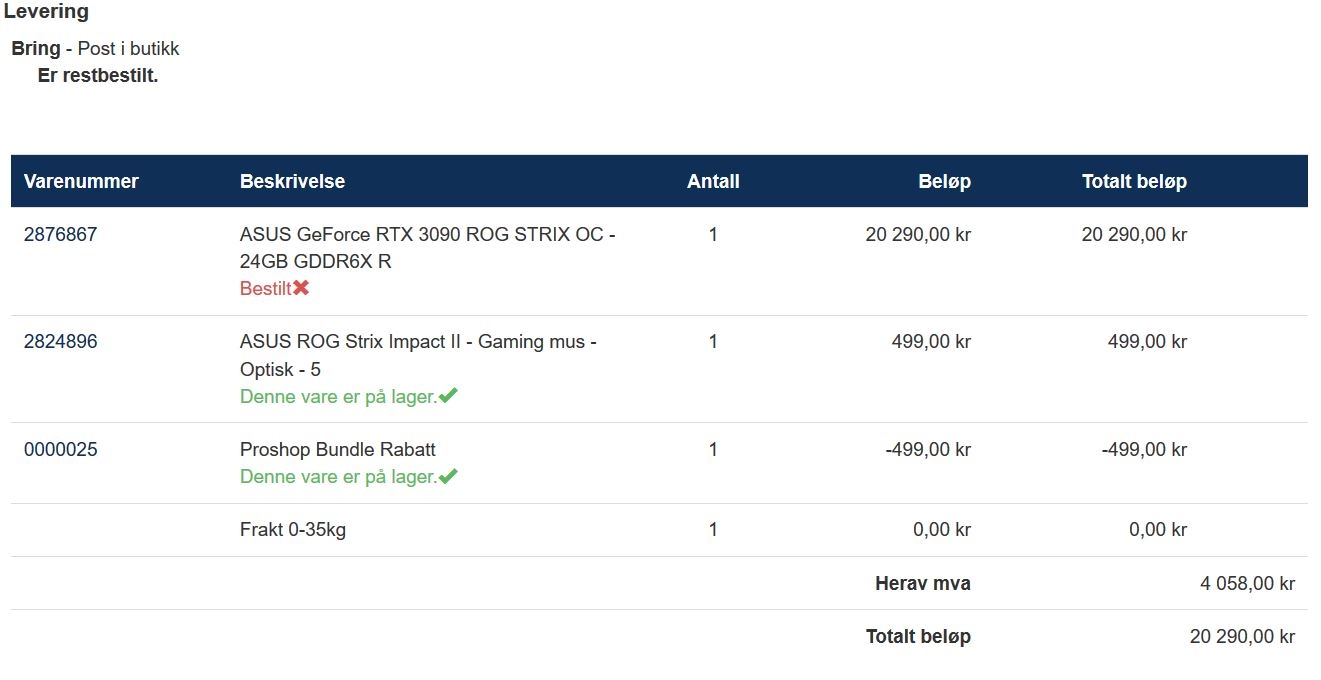This screenshot has height=680, width=1321.
Task: Click the Antall column header
Action: click(x=713, y=181)
